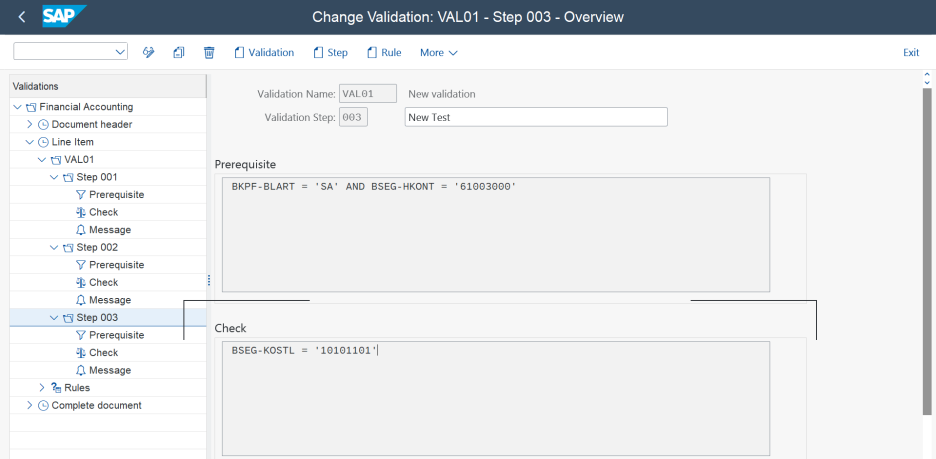Select the VAL01 tree row
The height and width of the screenshot is (459, 936).
108,159
